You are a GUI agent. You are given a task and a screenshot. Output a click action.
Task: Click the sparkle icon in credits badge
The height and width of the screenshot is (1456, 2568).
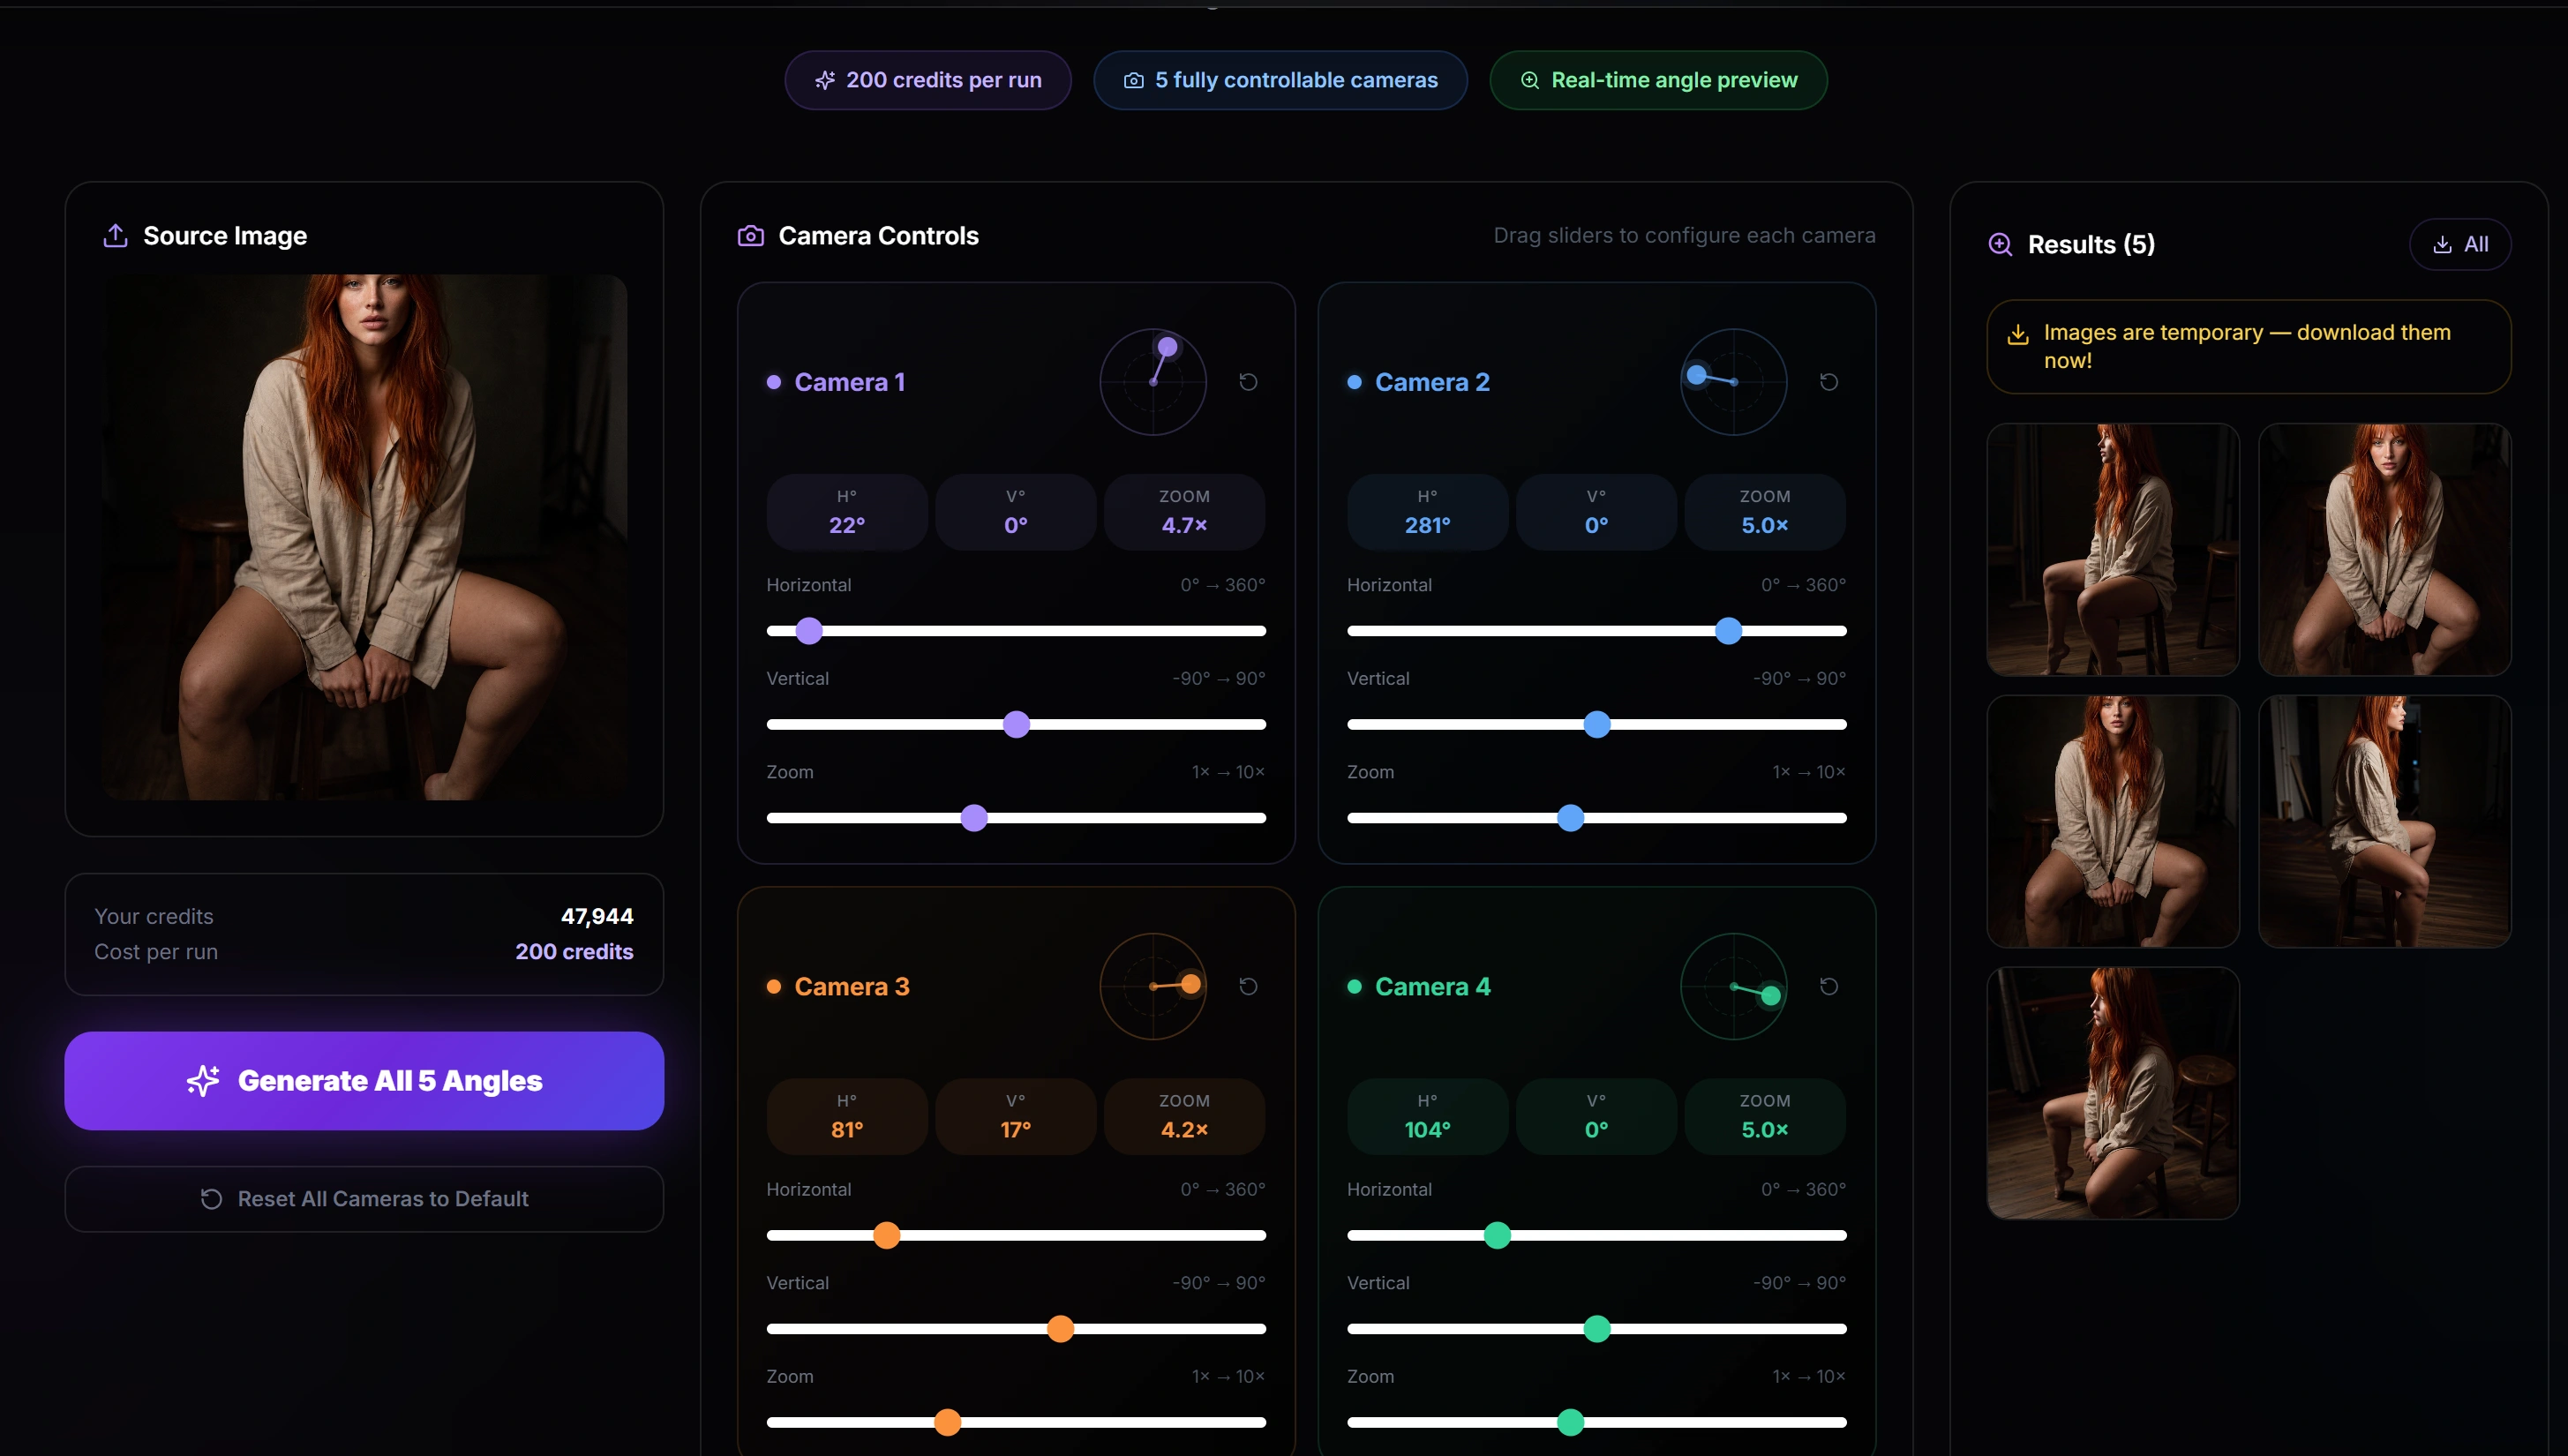coord(825,80)
